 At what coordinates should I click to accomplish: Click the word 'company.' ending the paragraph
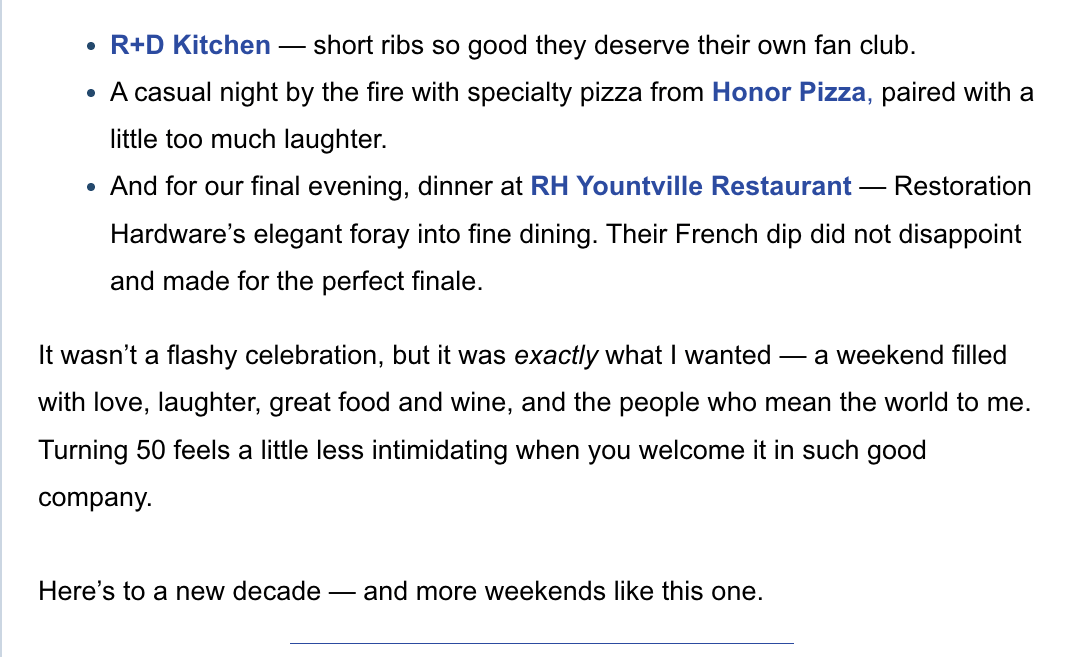tap(95, 497)
